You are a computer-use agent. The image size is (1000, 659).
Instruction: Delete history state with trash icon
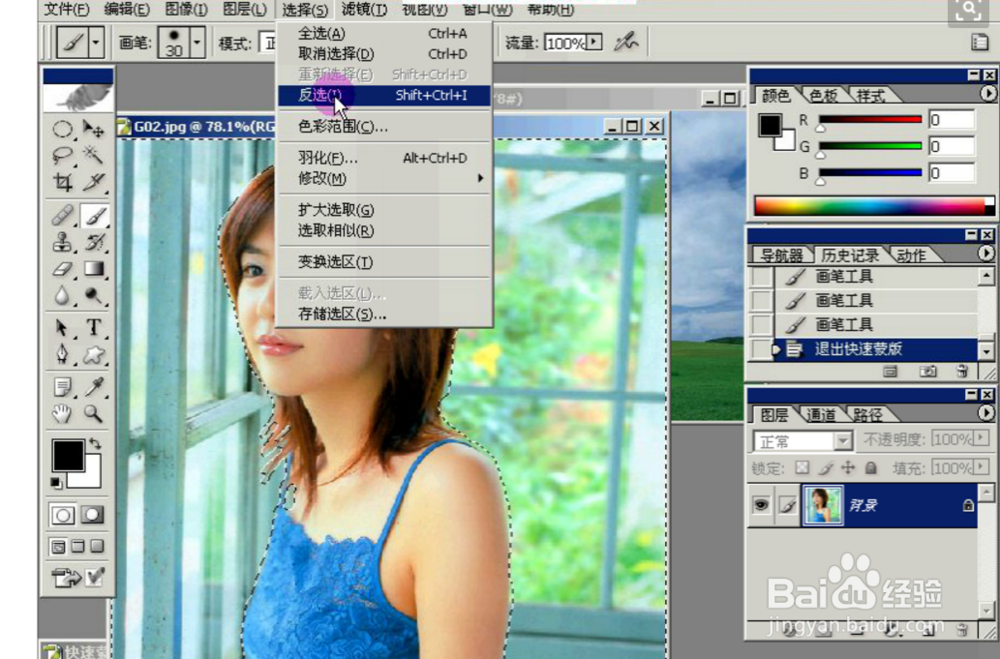point(962,371)
